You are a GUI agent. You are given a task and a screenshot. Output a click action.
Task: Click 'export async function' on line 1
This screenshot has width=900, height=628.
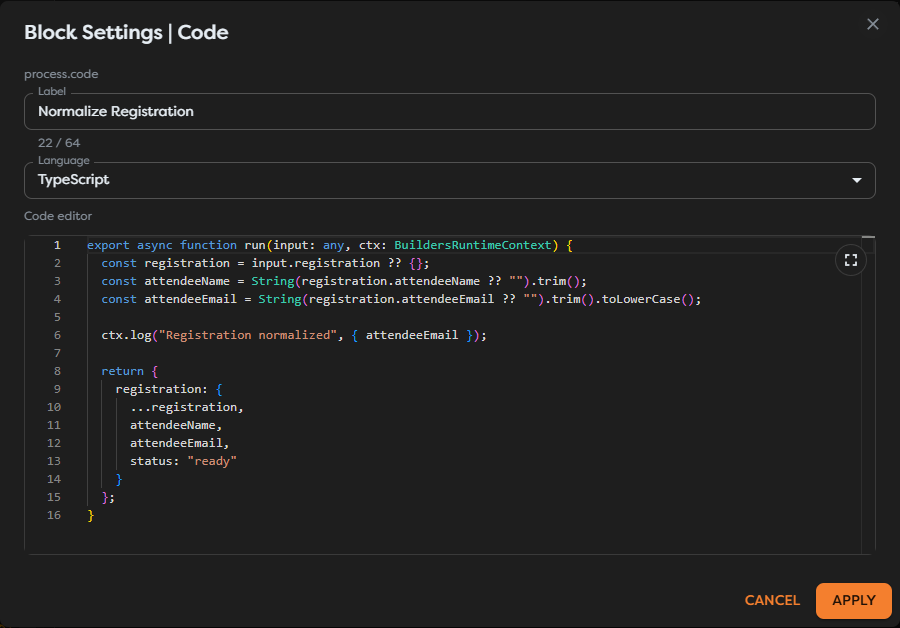[162, 245]
